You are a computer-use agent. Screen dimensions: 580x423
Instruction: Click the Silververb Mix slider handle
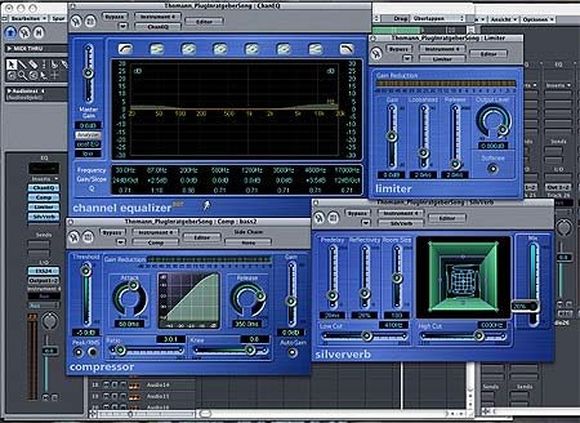coord(525,306)
